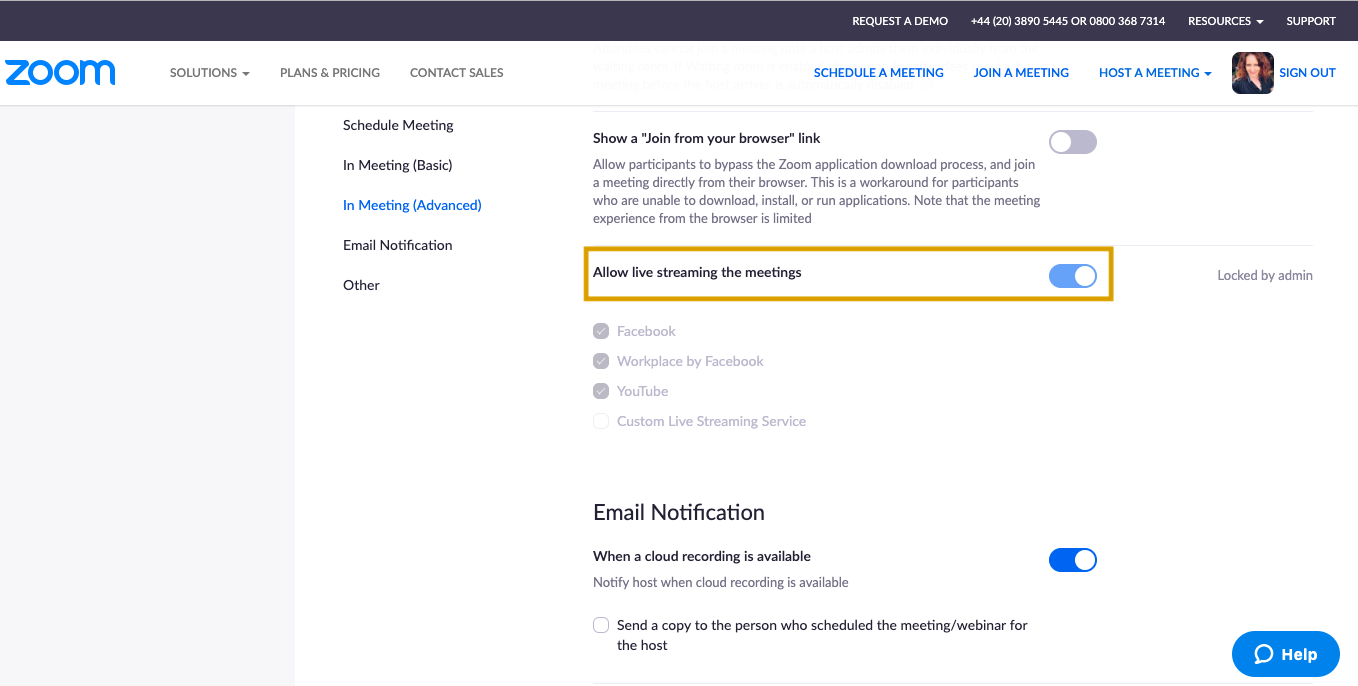Uncheck the Workplace by Facebook checkbox

tap(601, 361)
